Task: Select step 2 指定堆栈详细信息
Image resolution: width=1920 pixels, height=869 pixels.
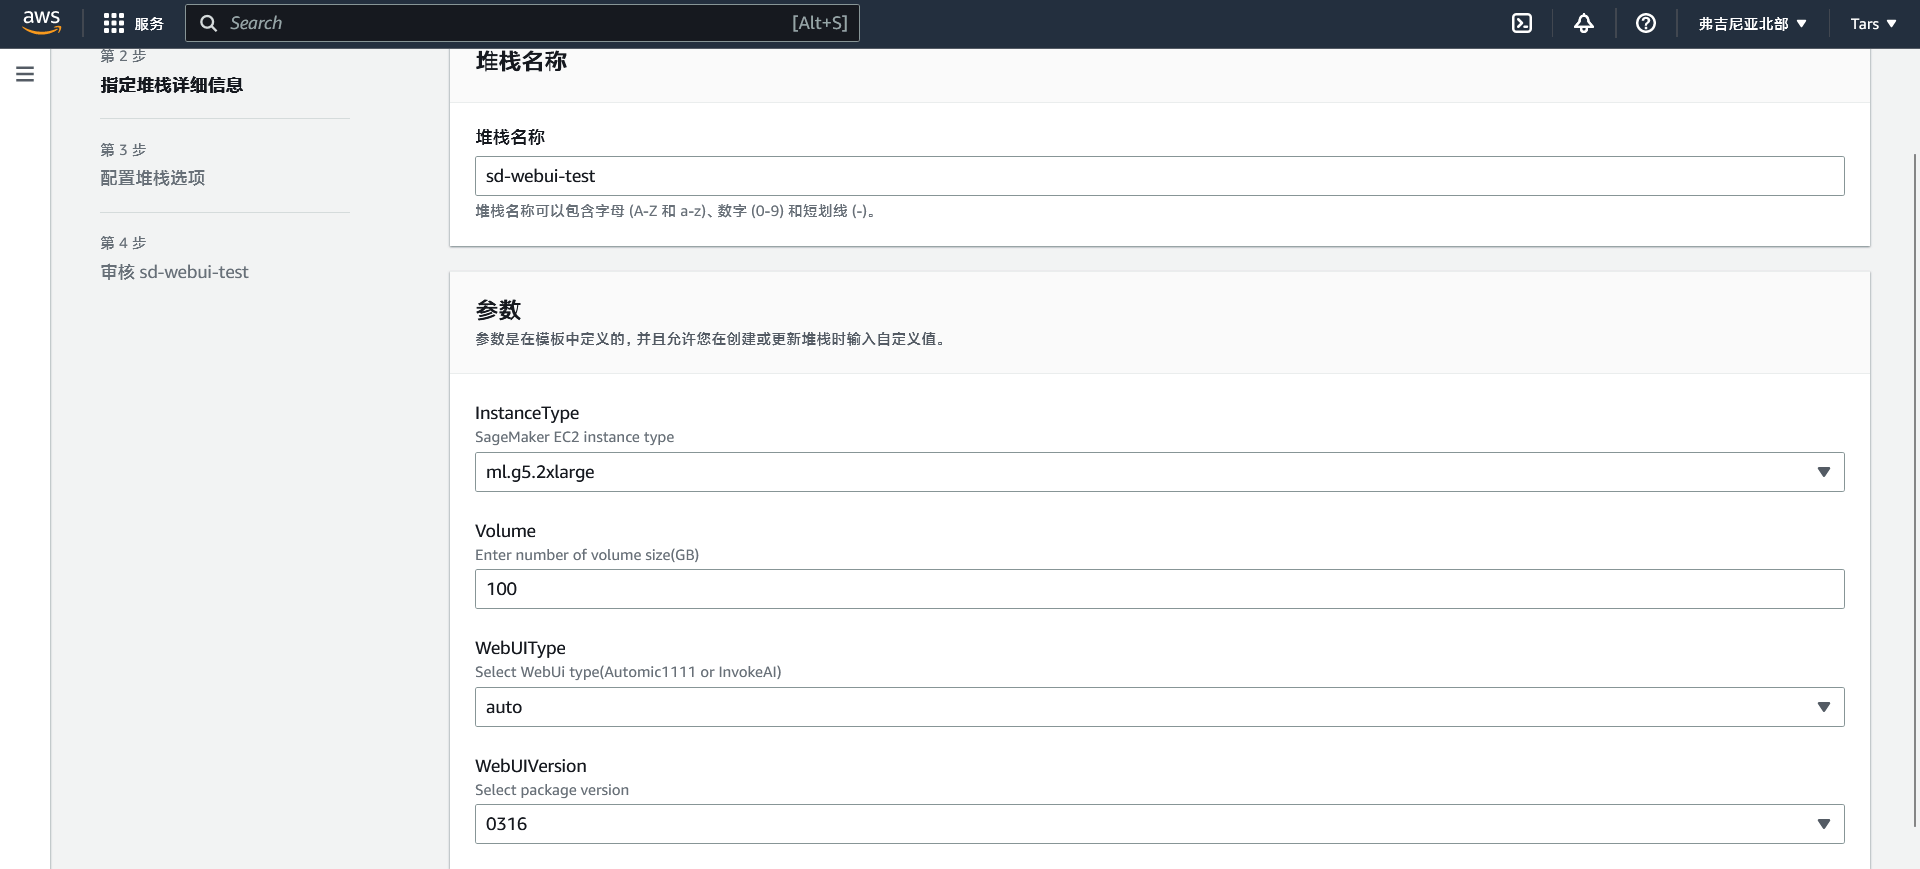Action: pos(171,85)
